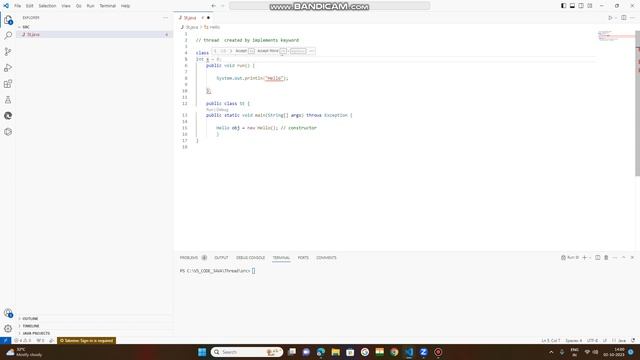Open the Explorer view in activity bar
The height and width of the screenshot is (360, 640).
click(8, 20)
